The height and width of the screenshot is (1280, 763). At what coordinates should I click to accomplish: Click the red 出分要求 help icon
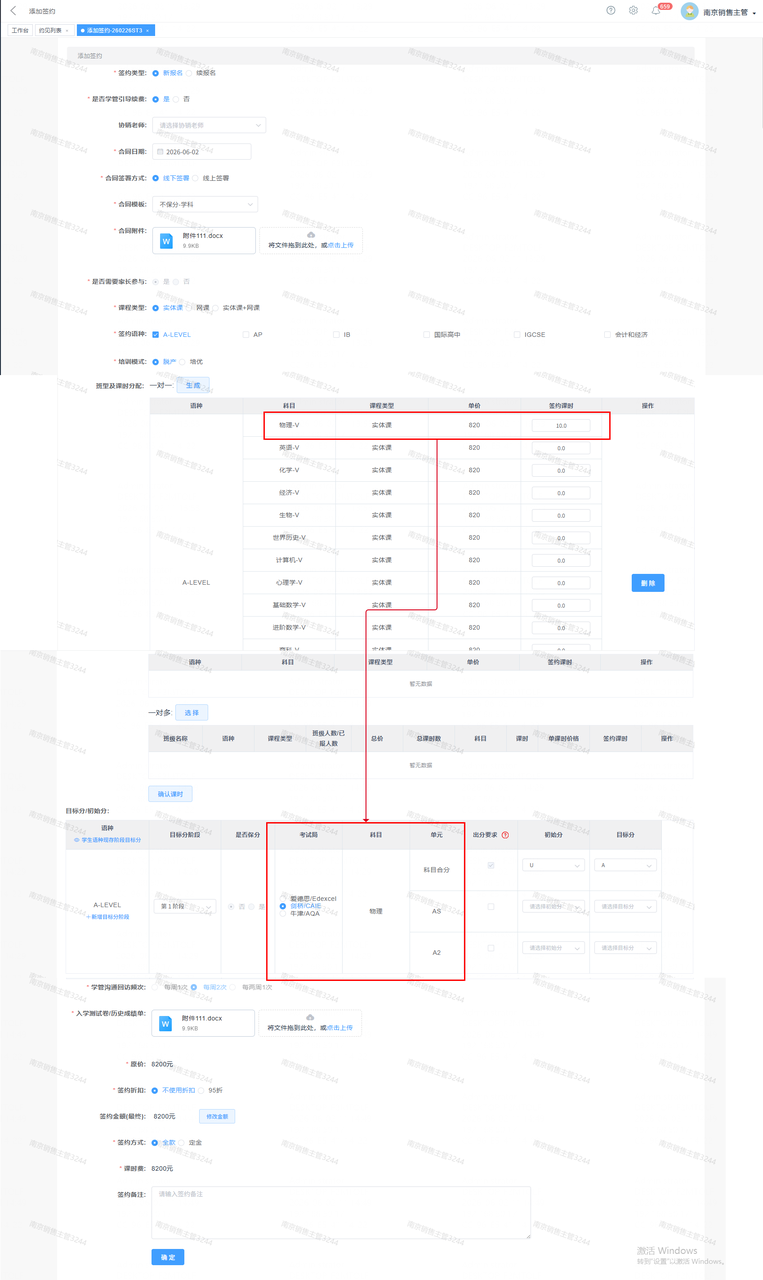pyautogui.click(x=505, y=834)
